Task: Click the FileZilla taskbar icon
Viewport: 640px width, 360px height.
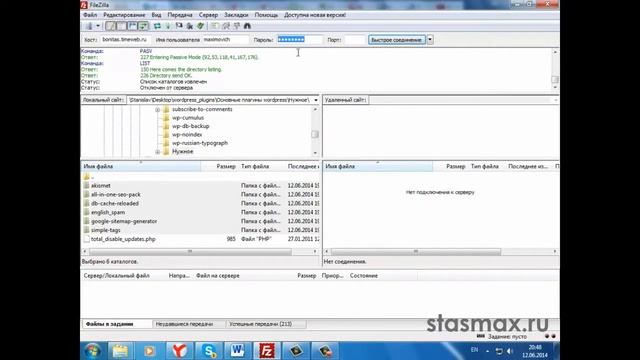Action: click(x=267, y=351)
